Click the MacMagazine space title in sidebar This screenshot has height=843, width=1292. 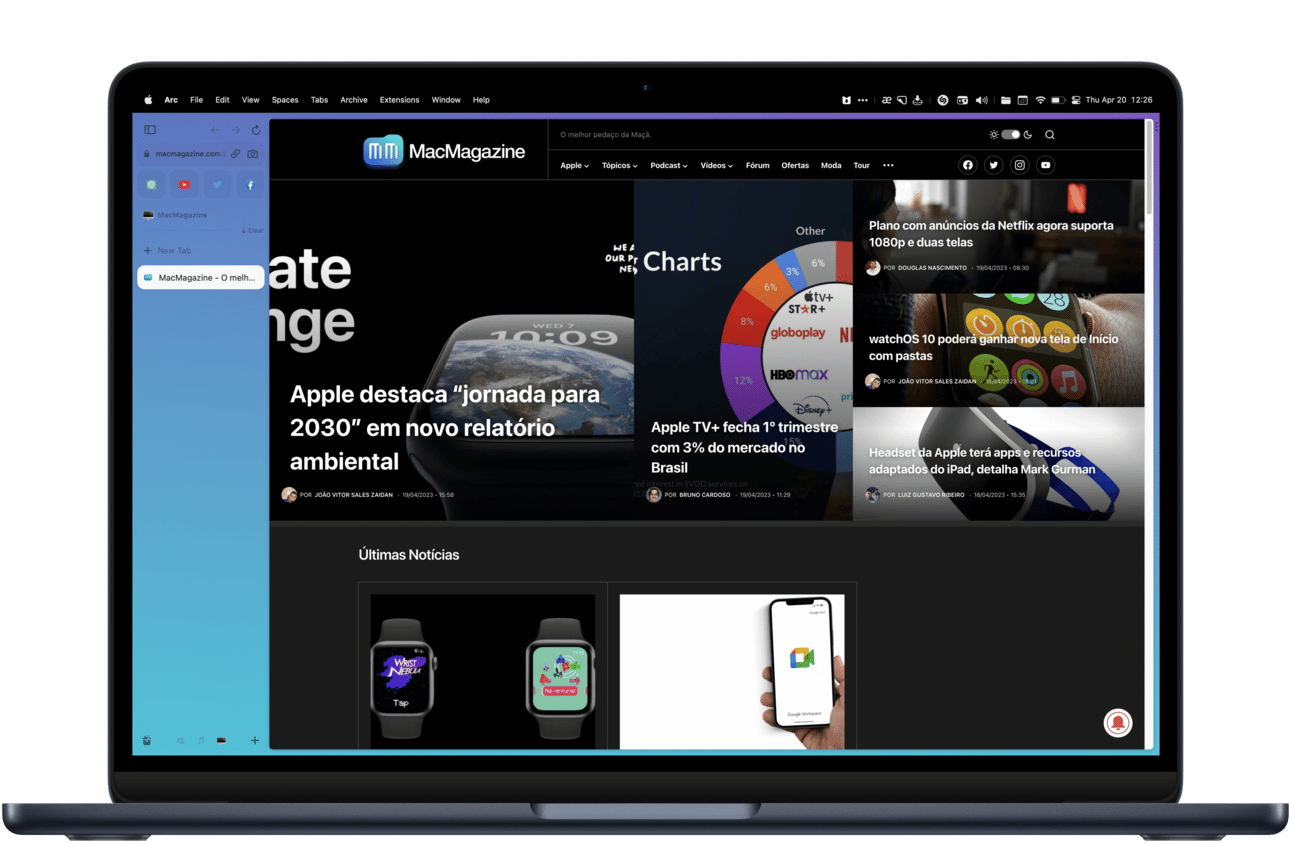(182, 215)
